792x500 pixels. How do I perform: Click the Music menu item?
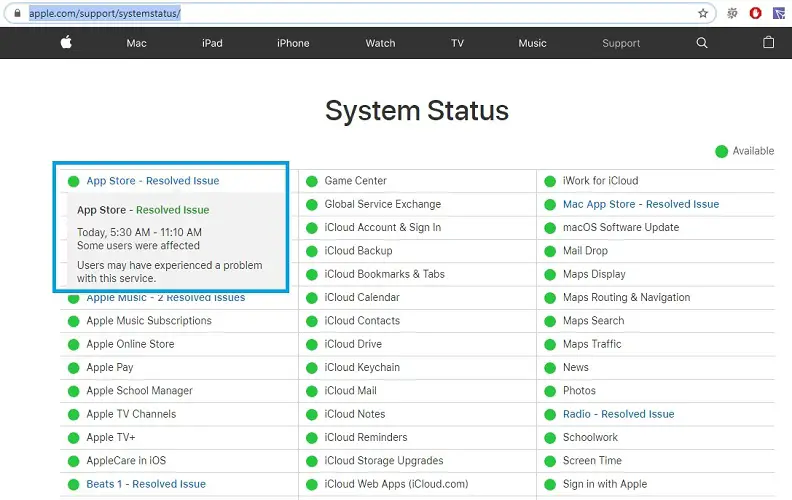tap(532, 43)
